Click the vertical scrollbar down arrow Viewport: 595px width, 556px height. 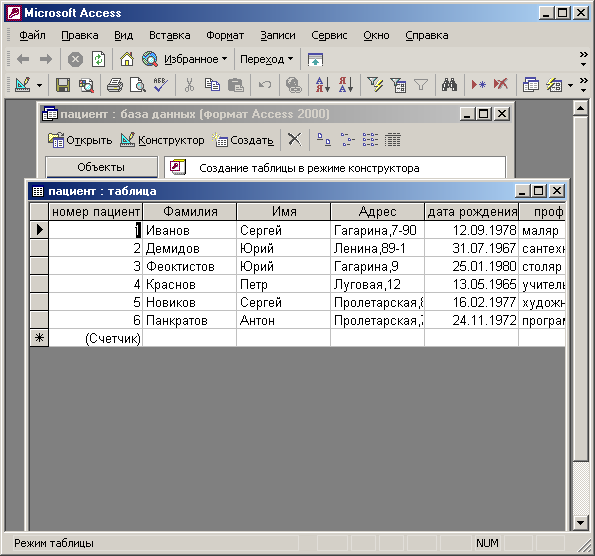coord(580,523)
